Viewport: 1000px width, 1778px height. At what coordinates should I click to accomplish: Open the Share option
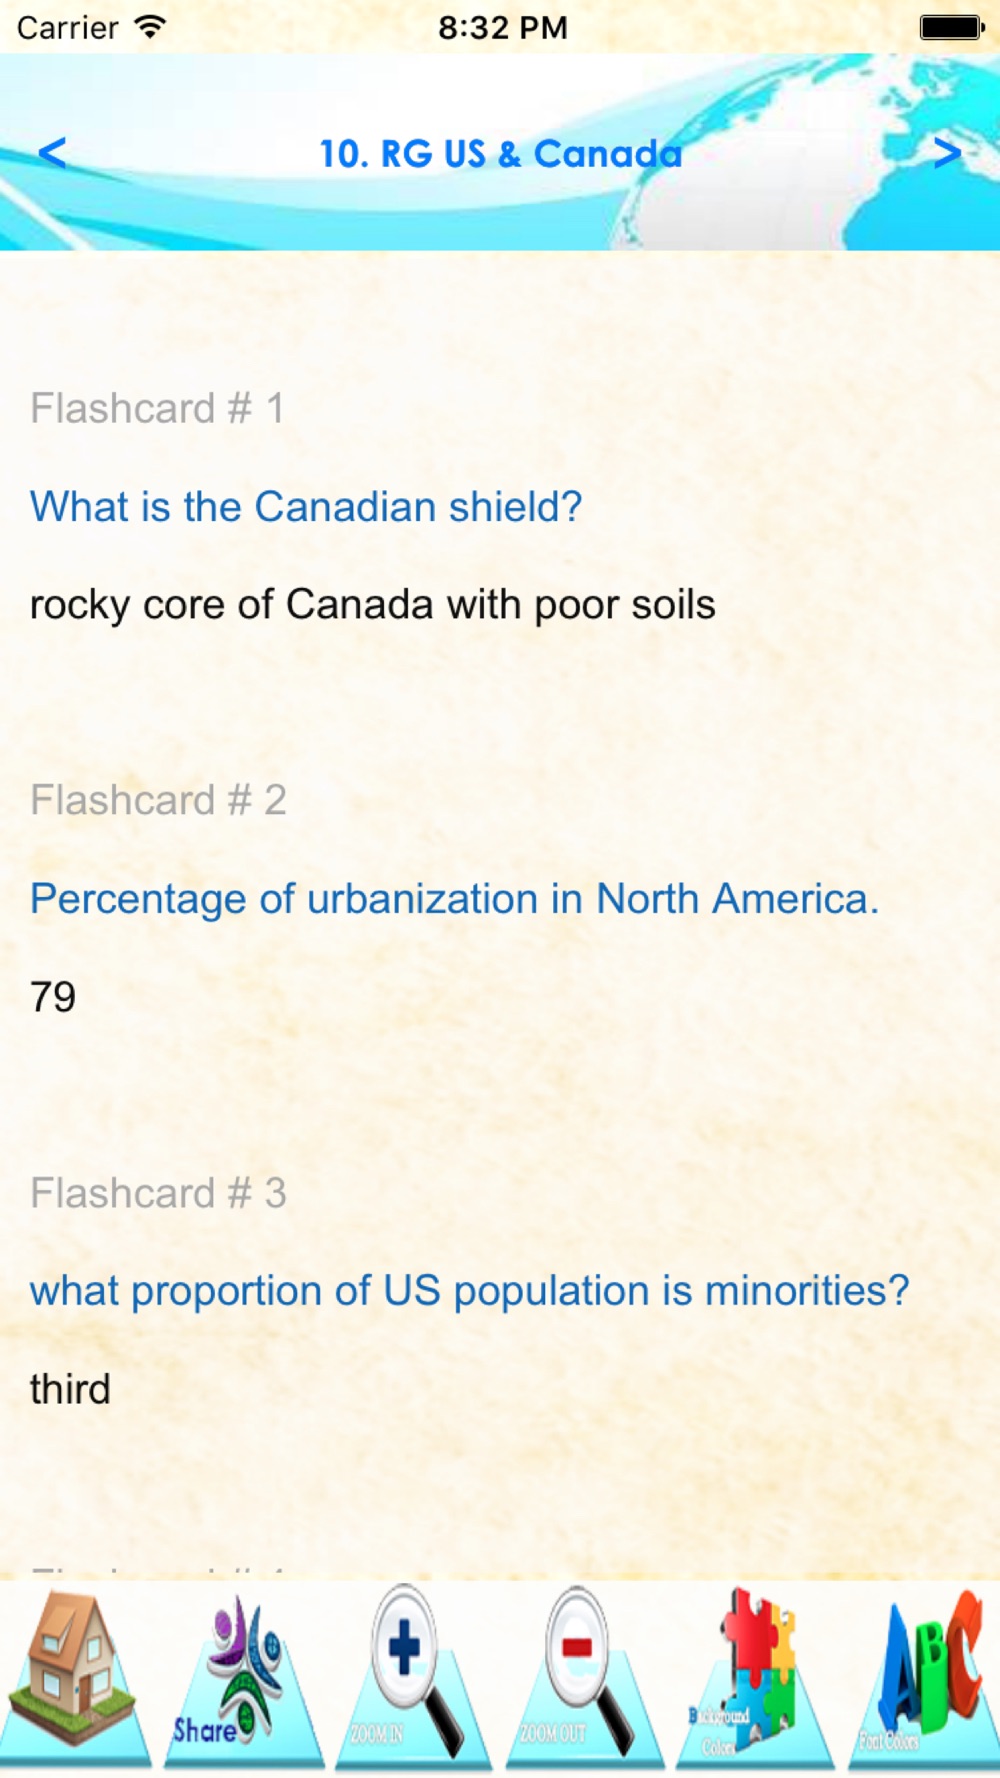click(243, 1677)
